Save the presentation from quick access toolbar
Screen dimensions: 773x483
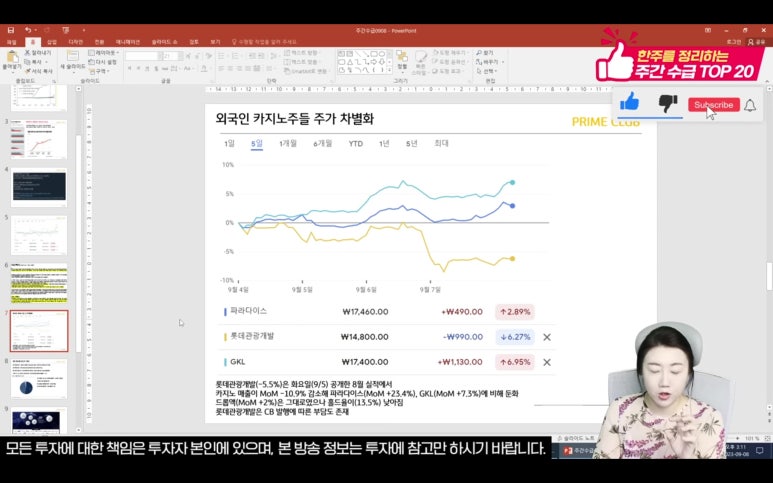[10, 31]
